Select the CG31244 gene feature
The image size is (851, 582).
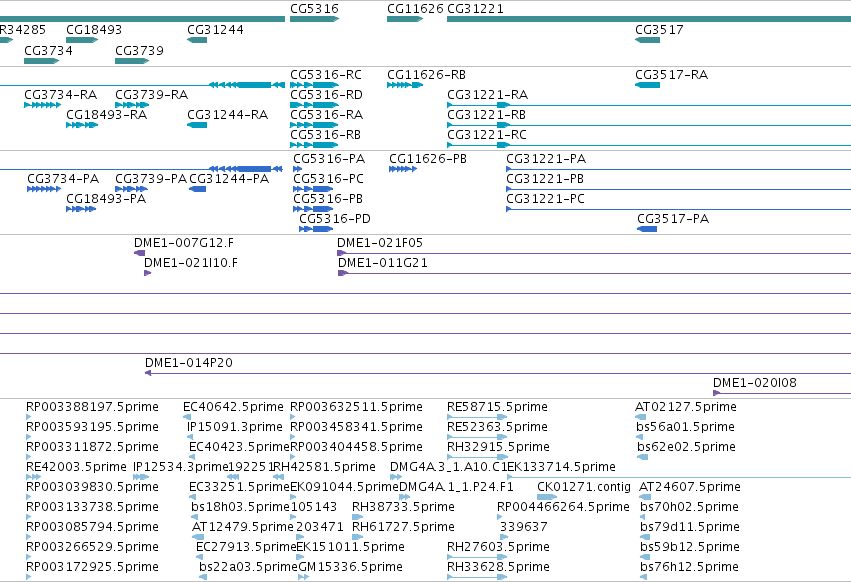pyautogui.click(x=197, y=40)
